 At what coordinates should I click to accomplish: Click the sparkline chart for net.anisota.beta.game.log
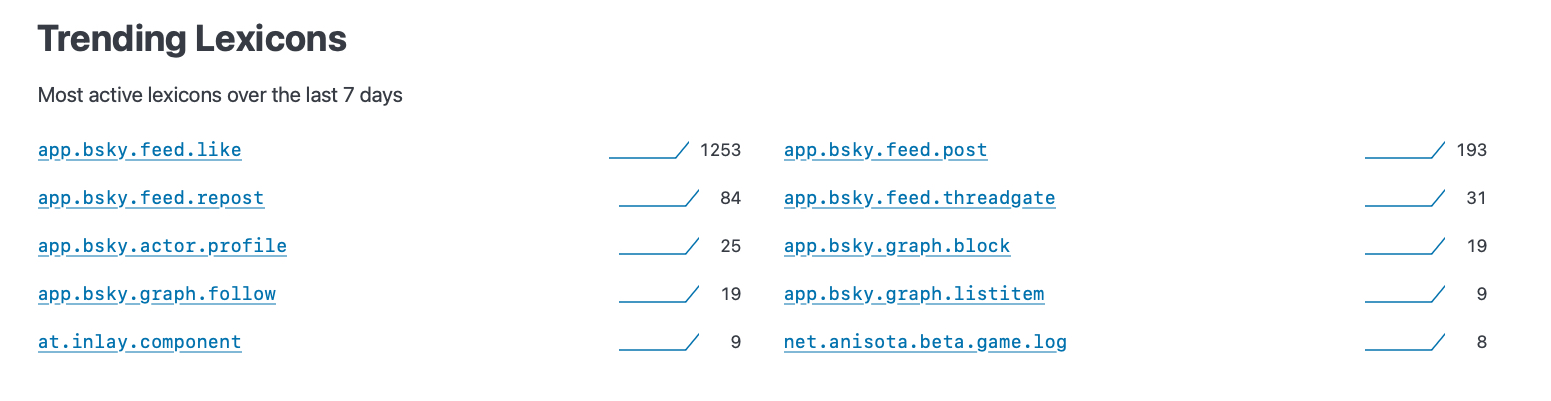point(1405,343)
